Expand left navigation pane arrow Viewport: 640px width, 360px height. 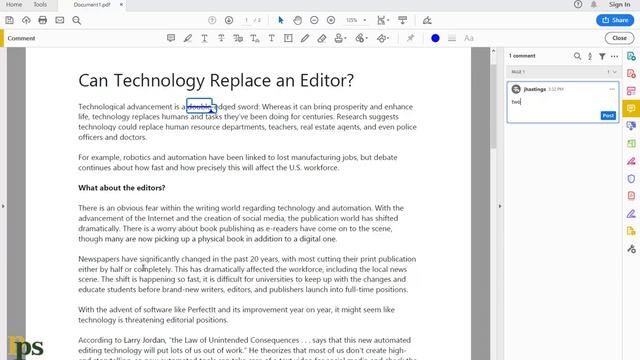[3, 206]
